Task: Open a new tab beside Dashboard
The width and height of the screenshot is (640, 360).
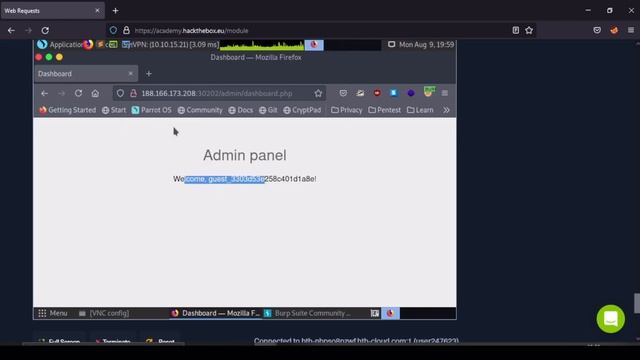Action: click(149, 74)
